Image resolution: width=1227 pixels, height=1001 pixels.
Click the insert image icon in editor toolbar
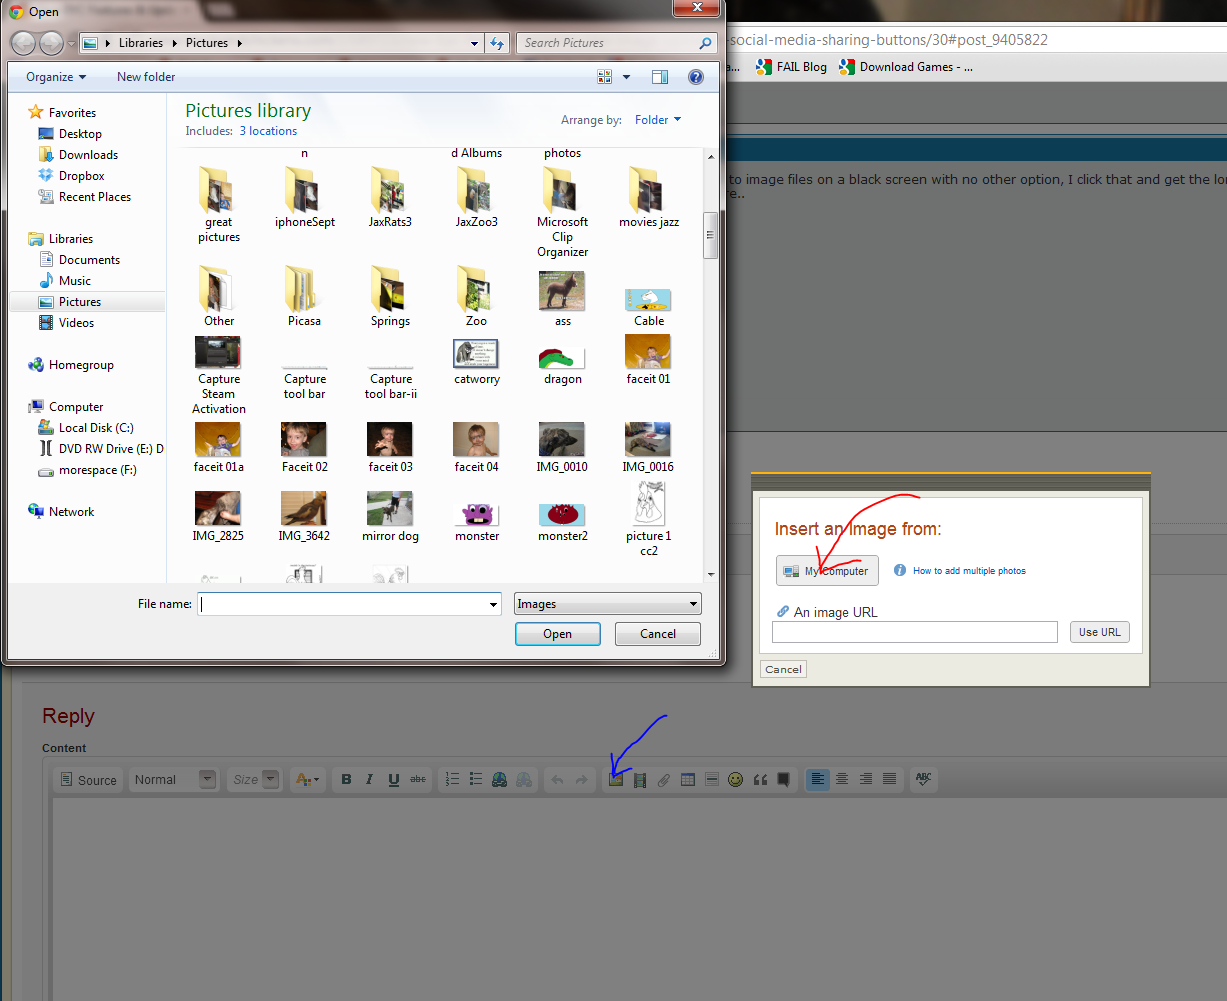[616, 780]
